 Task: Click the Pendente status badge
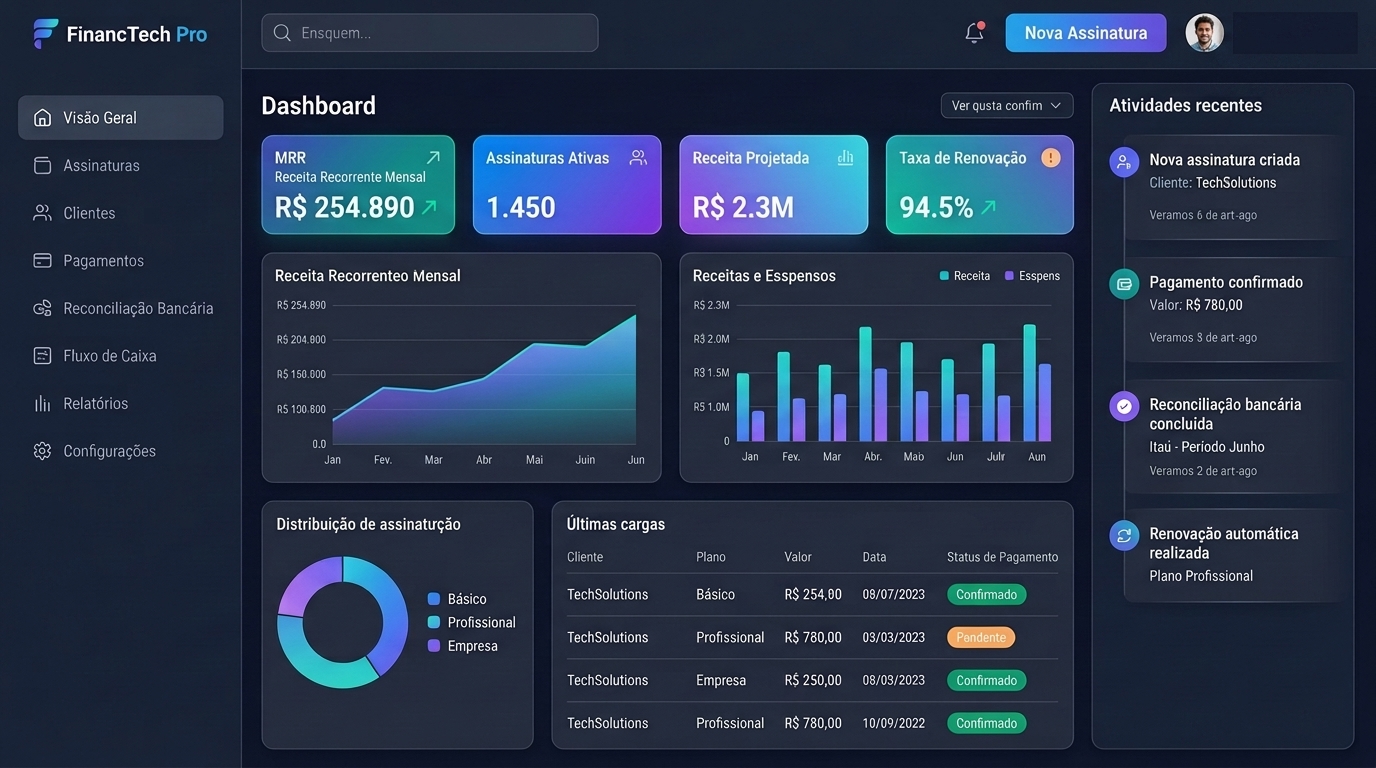point(981,638)
